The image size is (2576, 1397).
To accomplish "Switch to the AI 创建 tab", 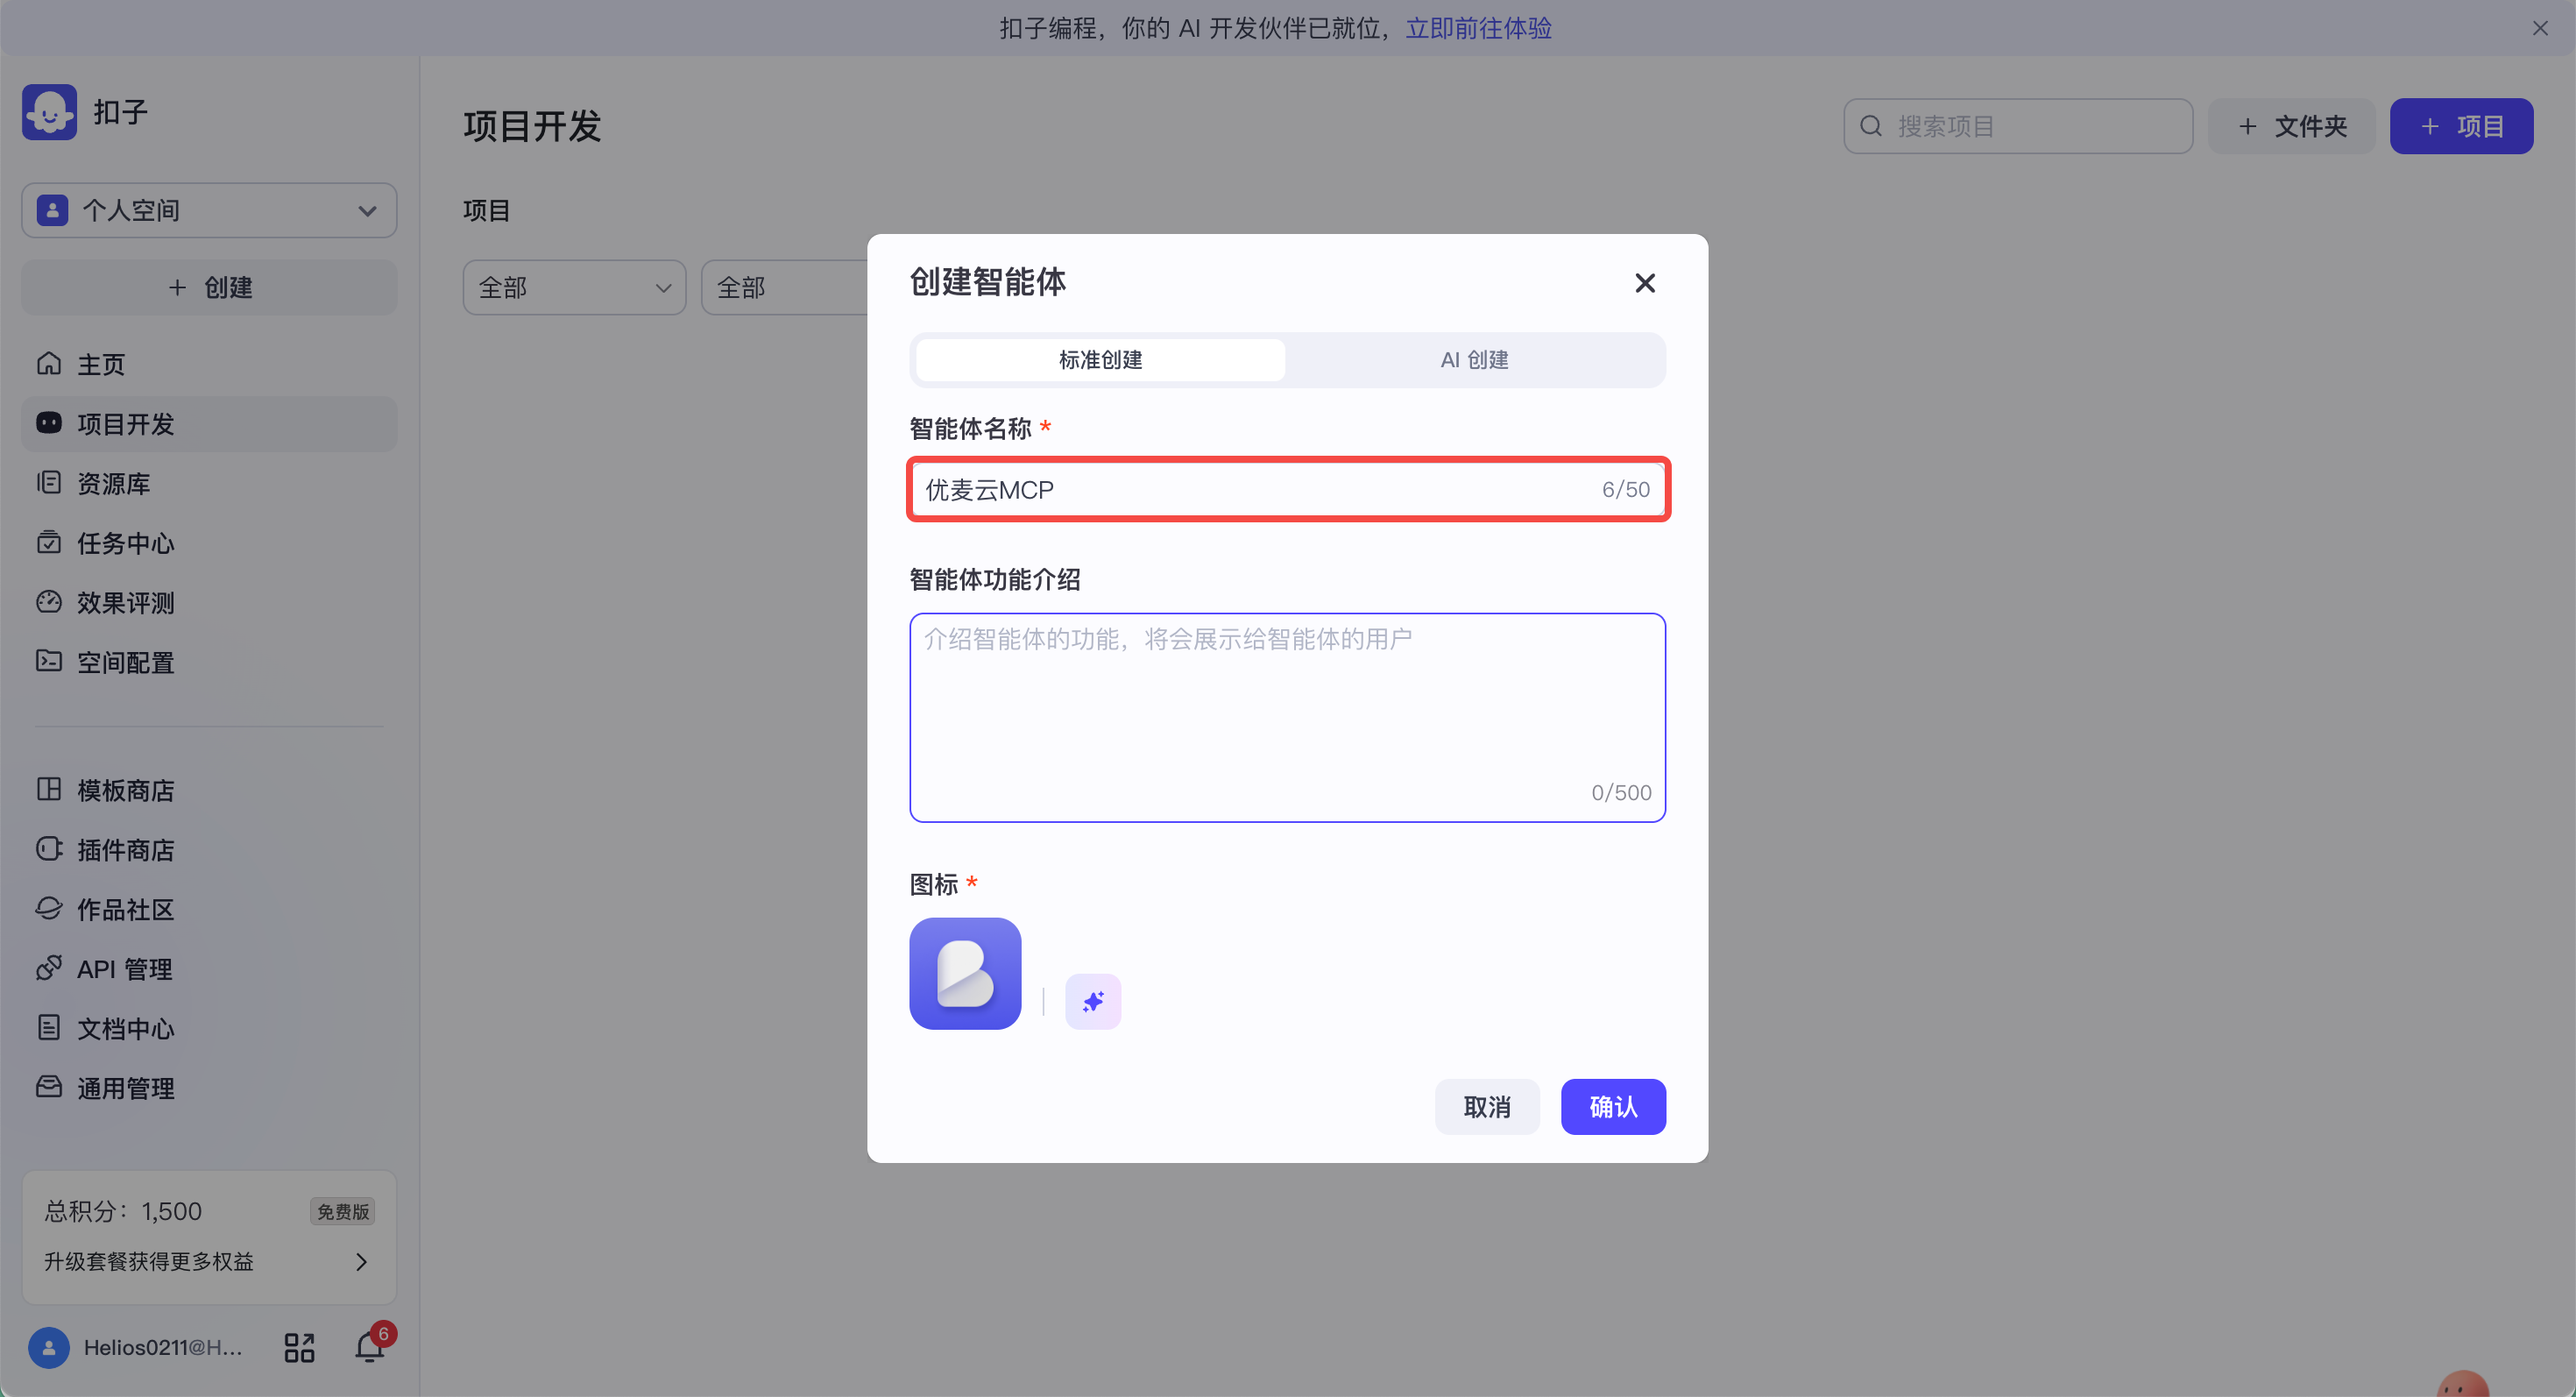I will 1474,360.
